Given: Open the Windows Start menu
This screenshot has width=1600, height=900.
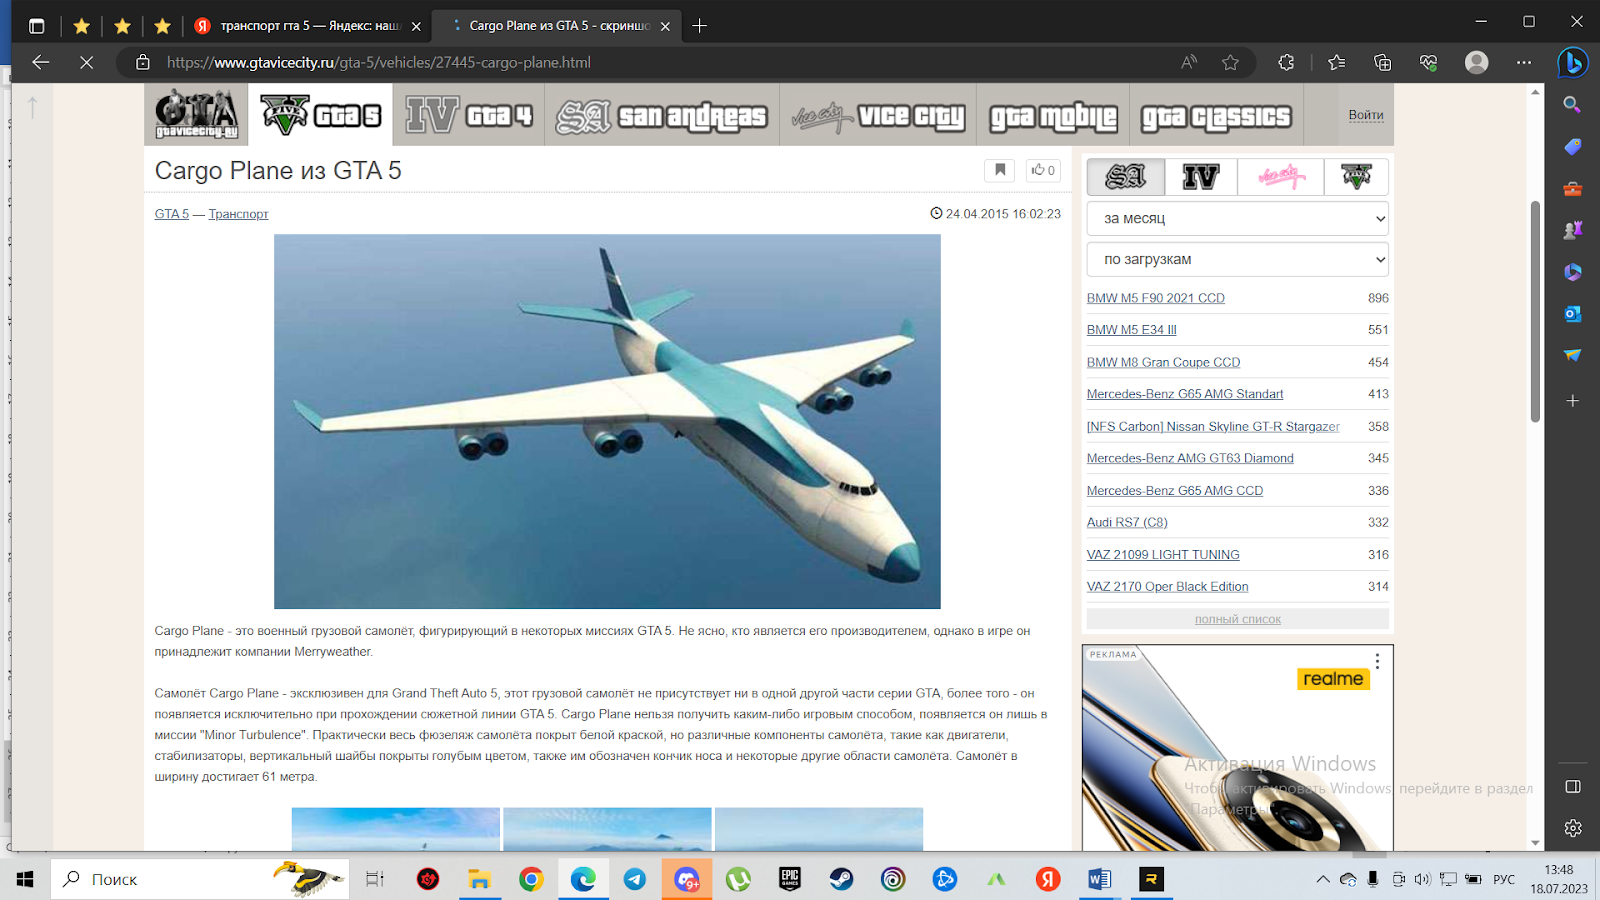Looking at the screenshot, I should pyautogui.click(x=25, y=879).
